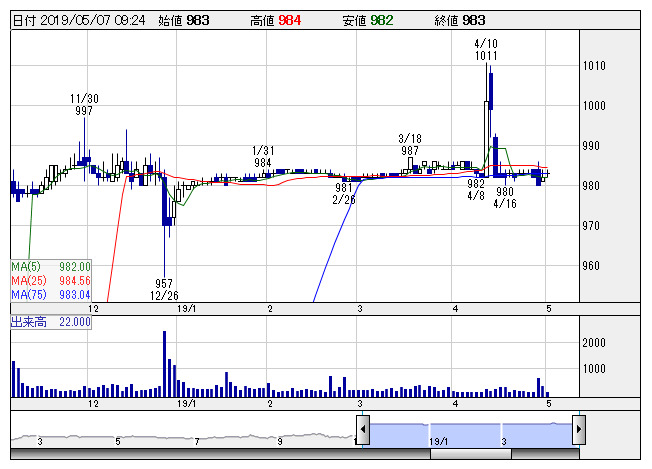Image resolution: width=652 pixels, height=469 pixels.
Task: Click the 19/1 label on price time axis
Action: (x=186, y=309)
